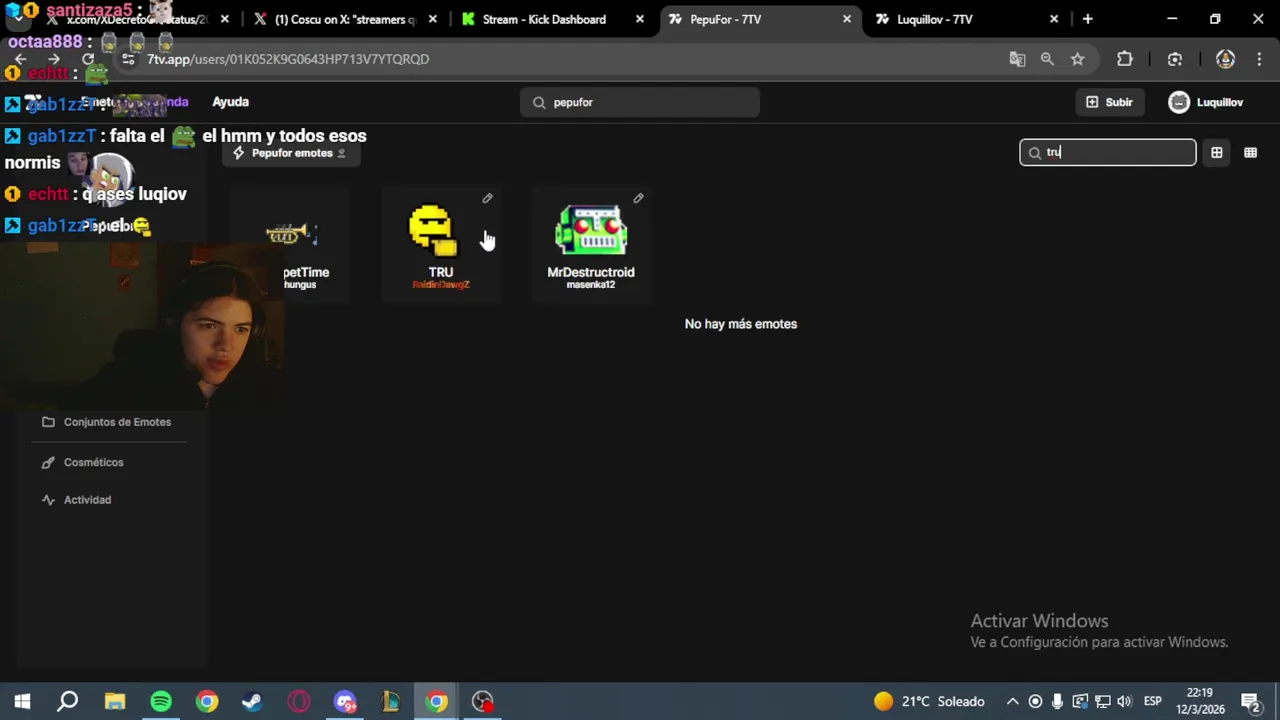Click the Actividad pulse icon
The width and height of the screenshot is (1280, 720).
pos(48,500)
